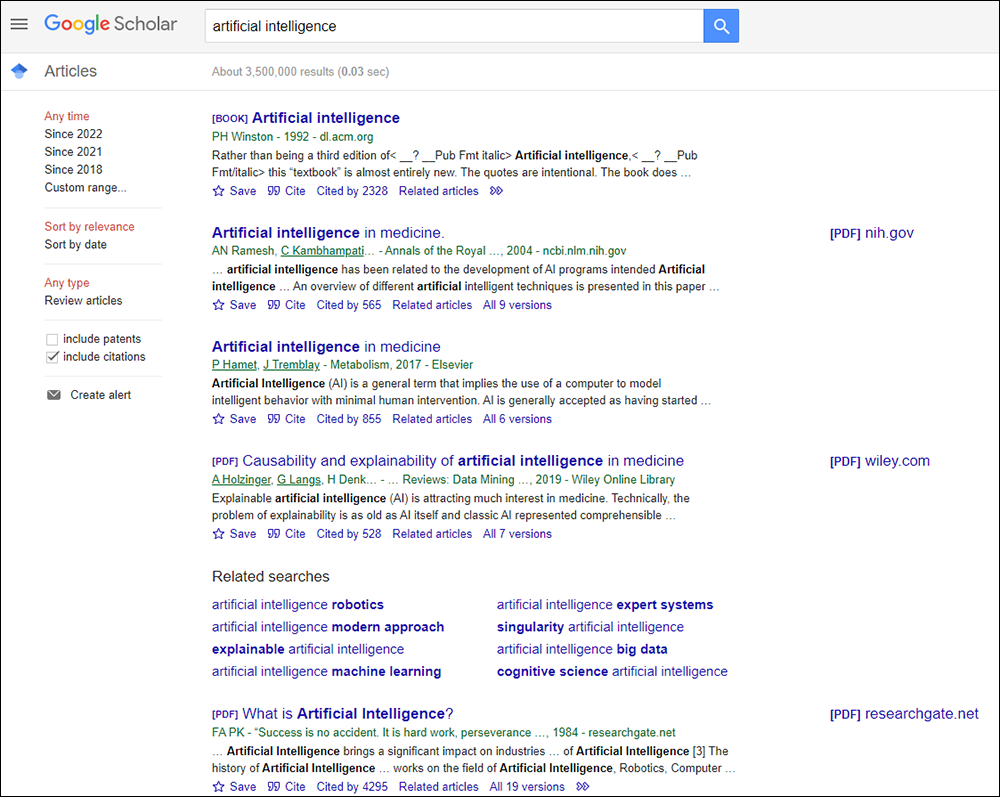Viewport: 1000px width, 797px height.
Task: Open author profile G Langs
Action: tap(299, 479)
